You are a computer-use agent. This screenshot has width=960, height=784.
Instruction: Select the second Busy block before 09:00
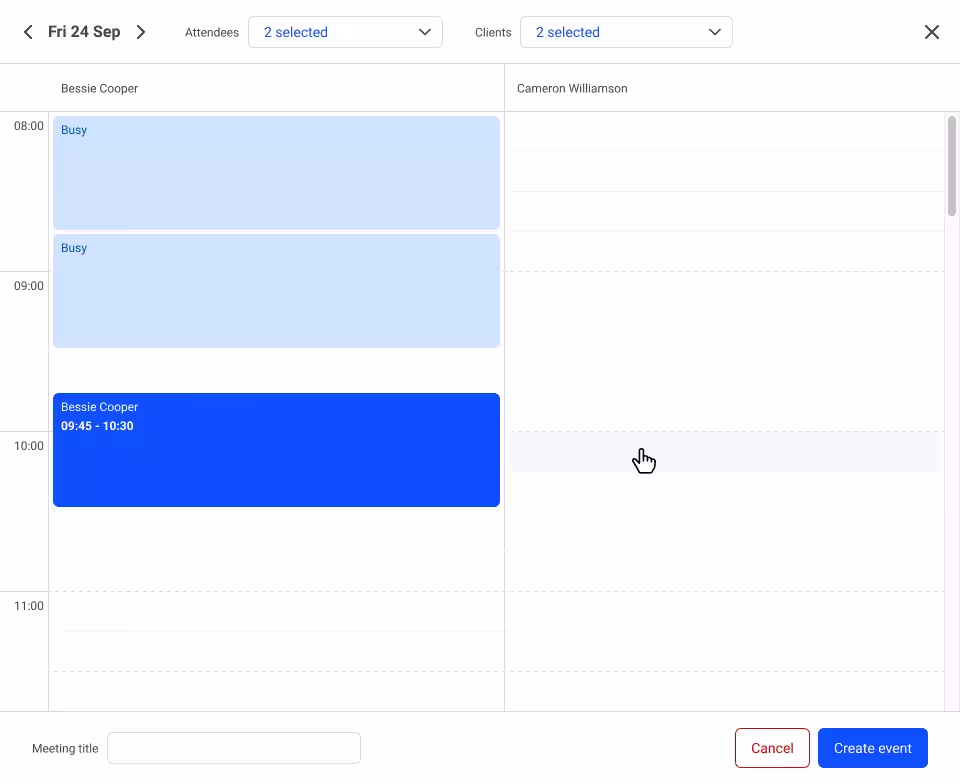[x=276, y=291]
